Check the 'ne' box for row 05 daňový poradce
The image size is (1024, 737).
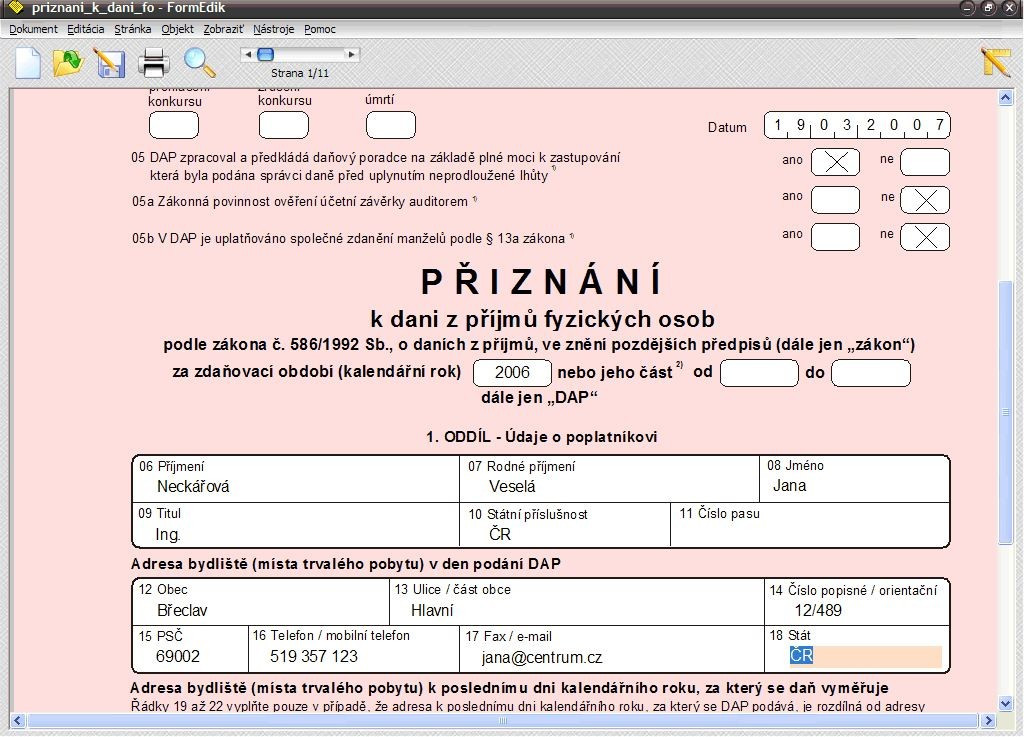pos(925,162)
